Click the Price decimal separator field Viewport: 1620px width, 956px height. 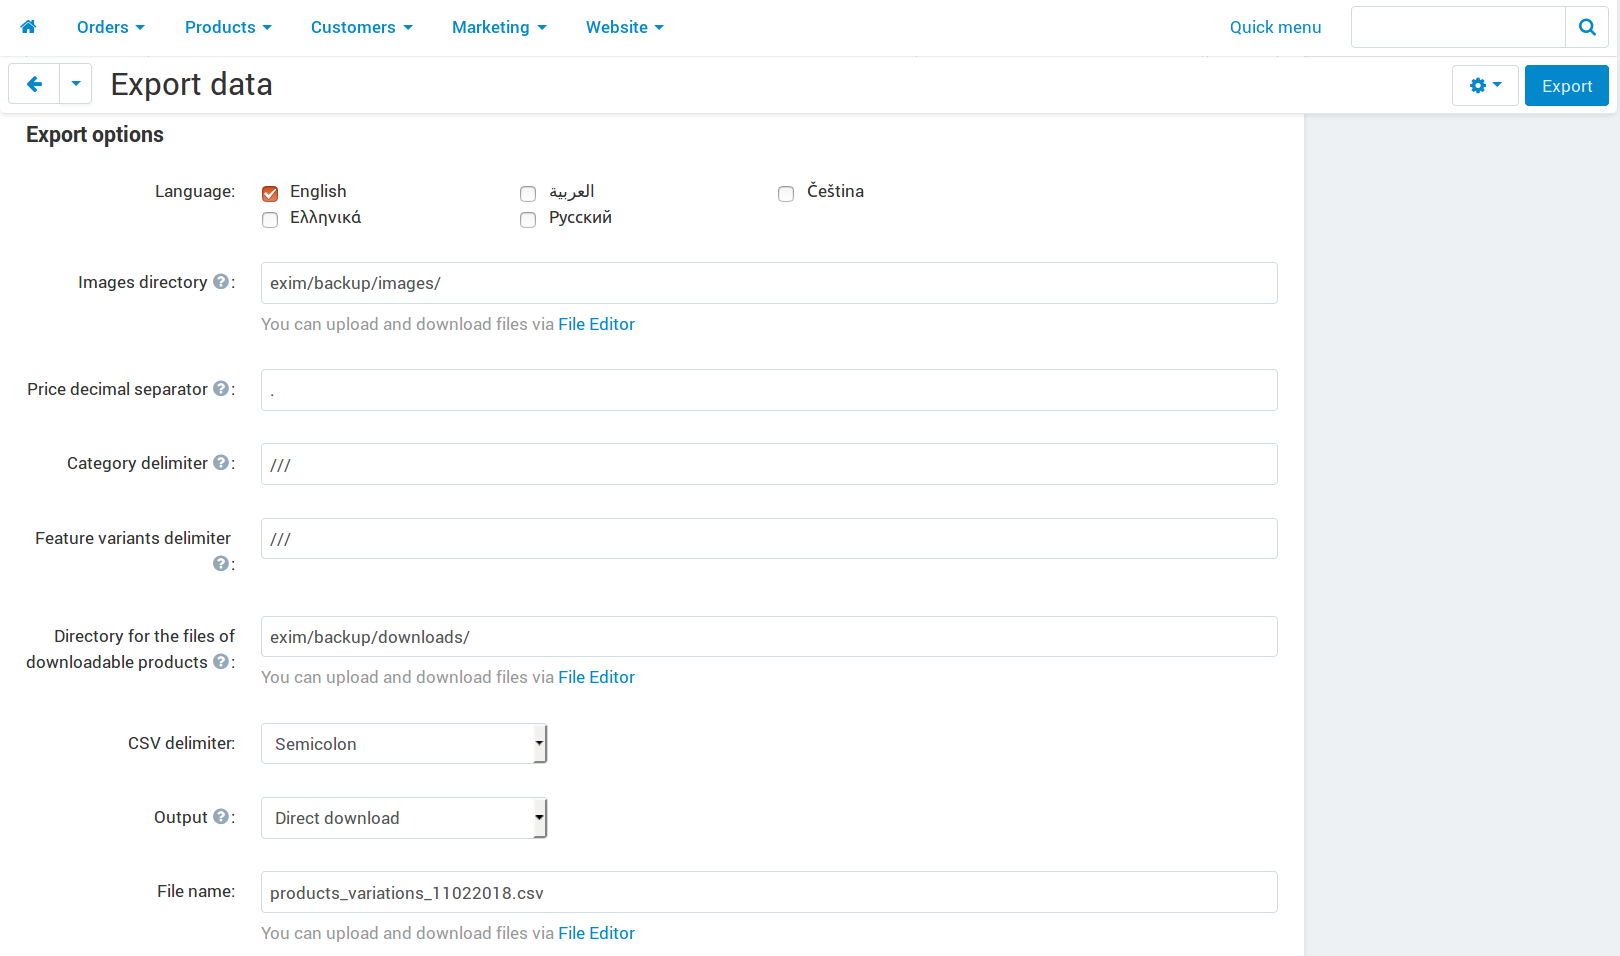[769, 390]
